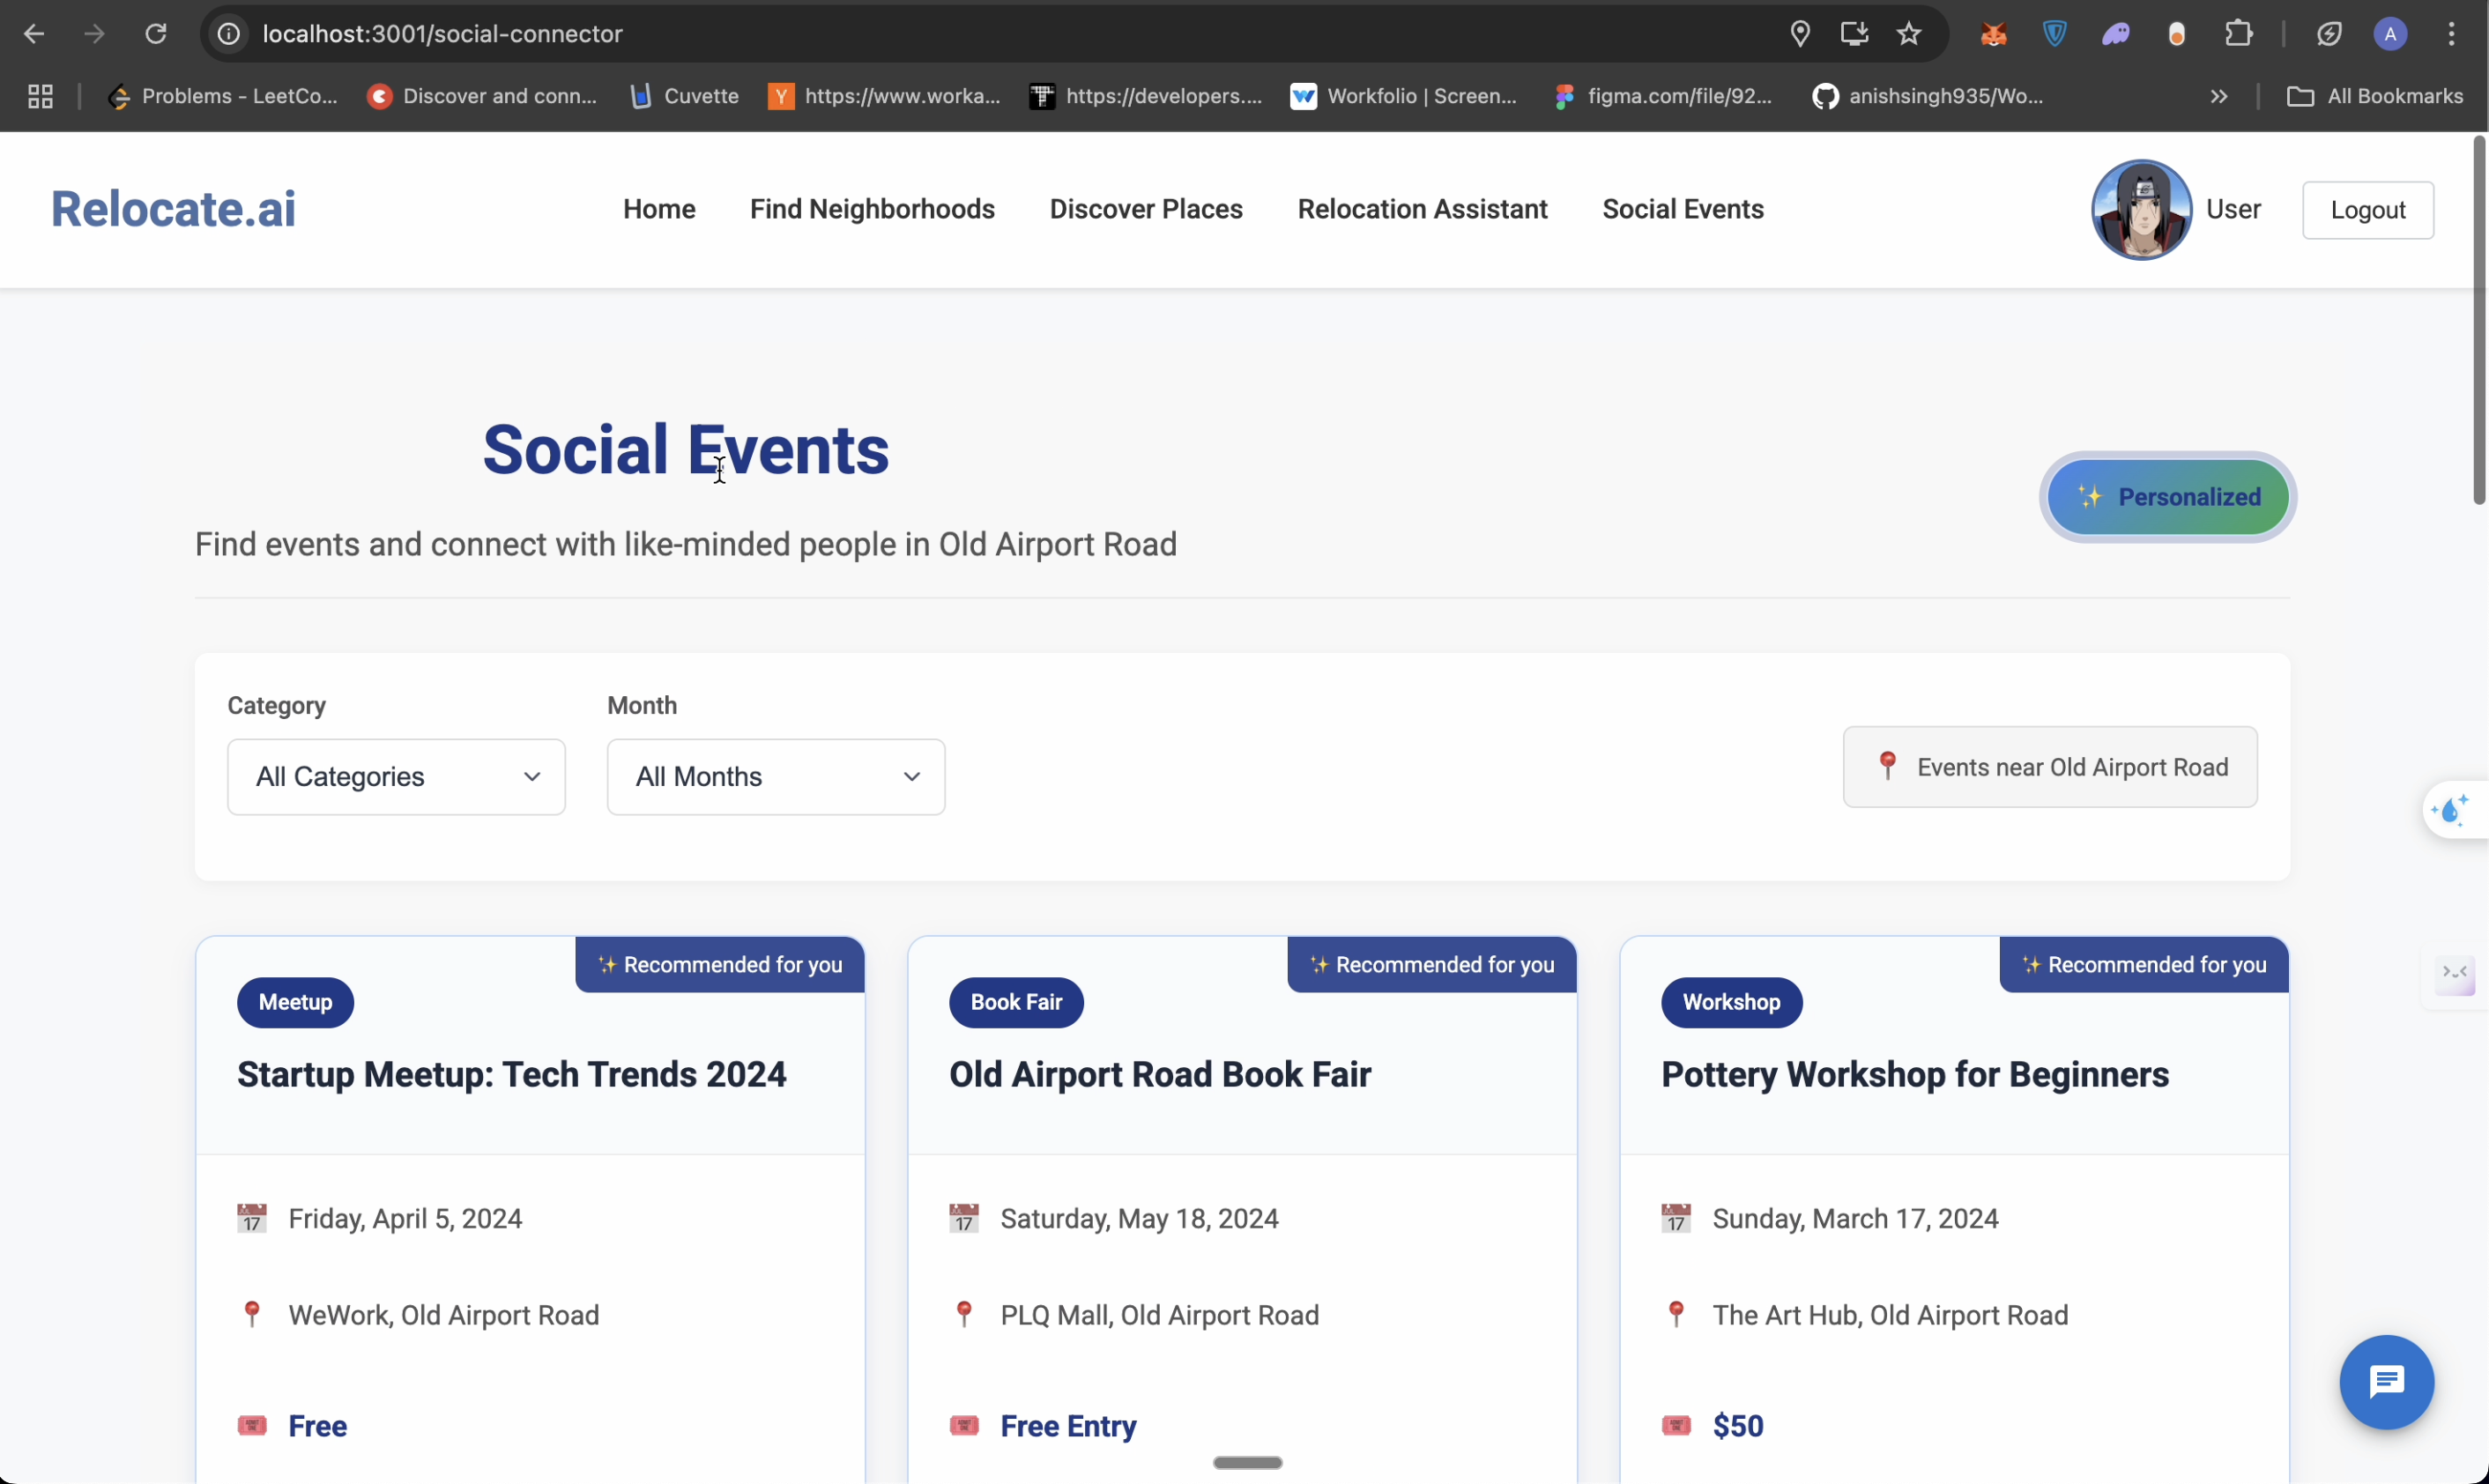Click the Meetup category badge
Screen dimensions: 2489x1484
pos(295,1002)
